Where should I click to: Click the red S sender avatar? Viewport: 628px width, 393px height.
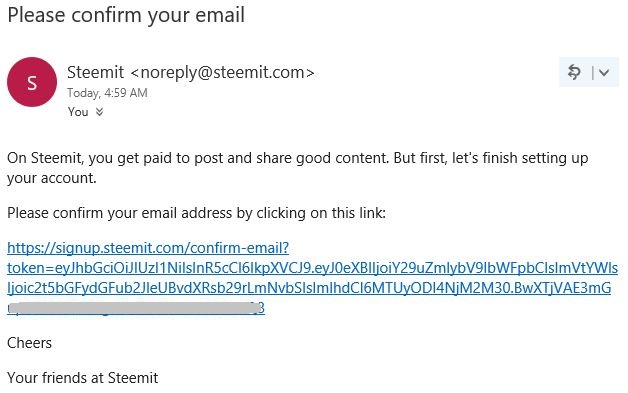(x=32, y=82)
